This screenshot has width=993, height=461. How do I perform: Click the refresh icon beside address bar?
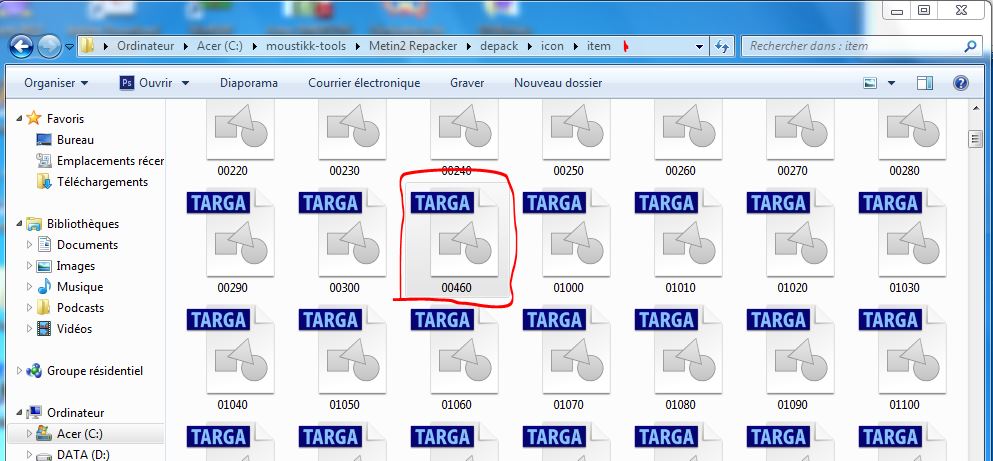click(721, 46)
